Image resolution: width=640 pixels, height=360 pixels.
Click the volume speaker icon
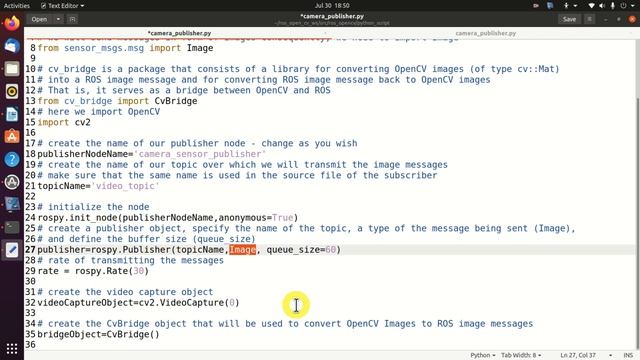(x=602, y=6)
